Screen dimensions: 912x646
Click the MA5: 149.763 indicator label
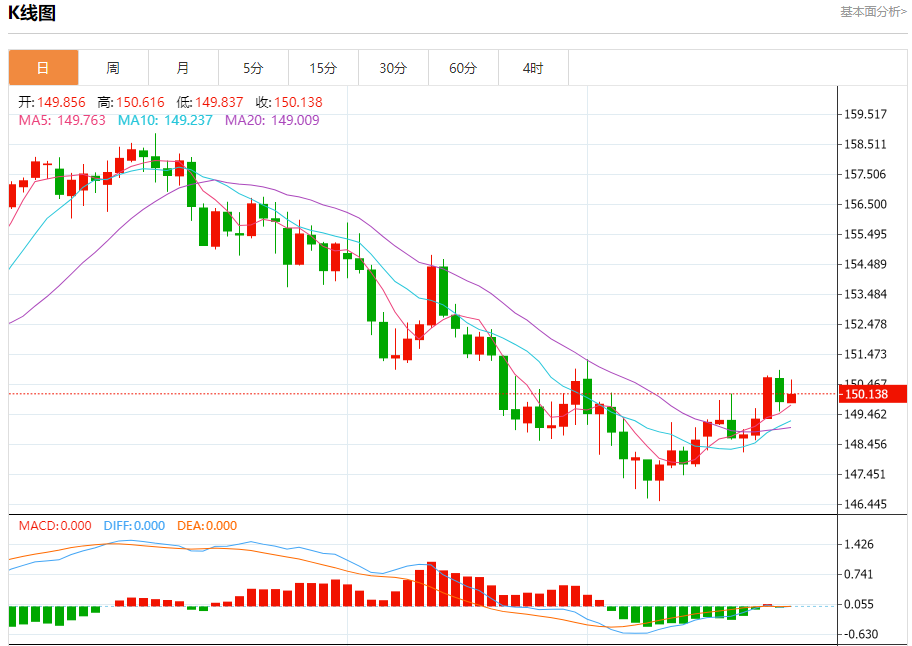[62, 120]
